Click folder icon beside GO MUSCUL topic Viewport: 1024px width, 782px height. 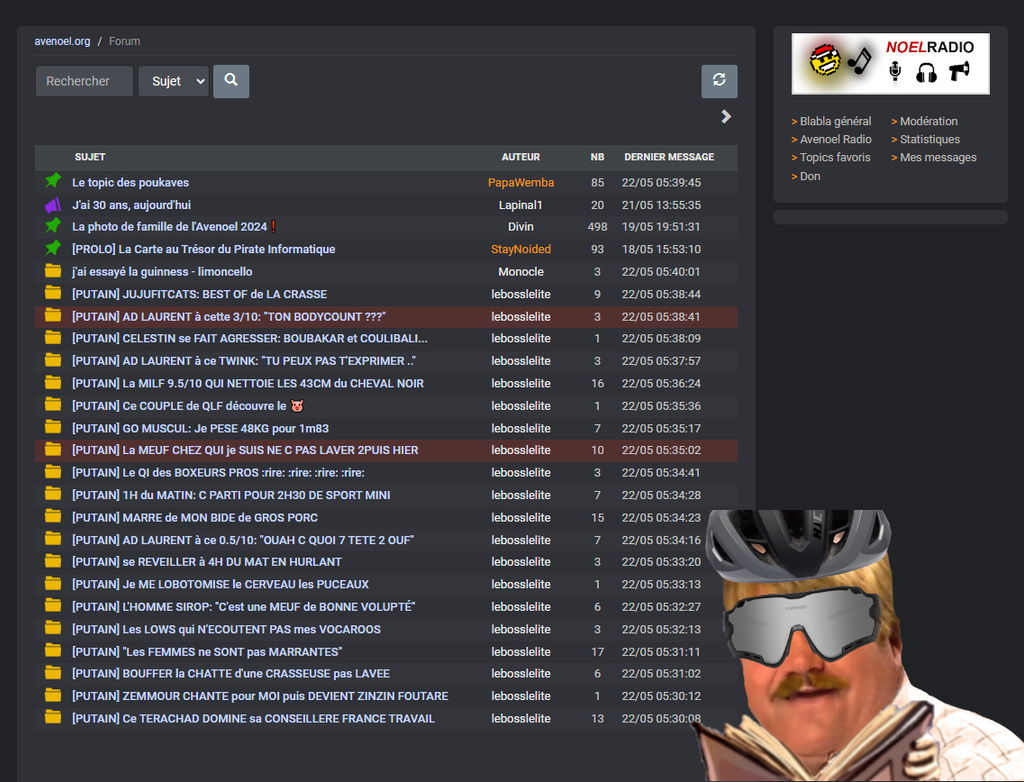[x=53, y=428]
